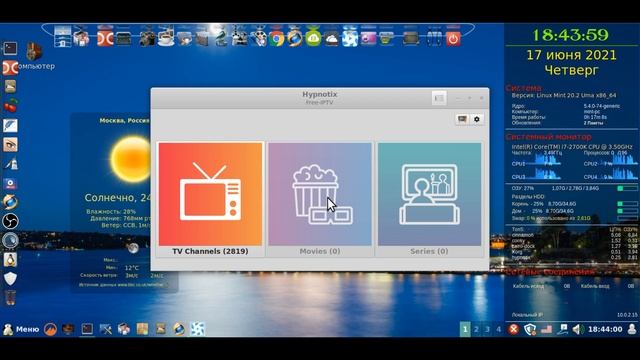This screenshot has height=360, width=640.
Task: Launch the coffee cup icon in top dock
Action: (x=166, y=38)
